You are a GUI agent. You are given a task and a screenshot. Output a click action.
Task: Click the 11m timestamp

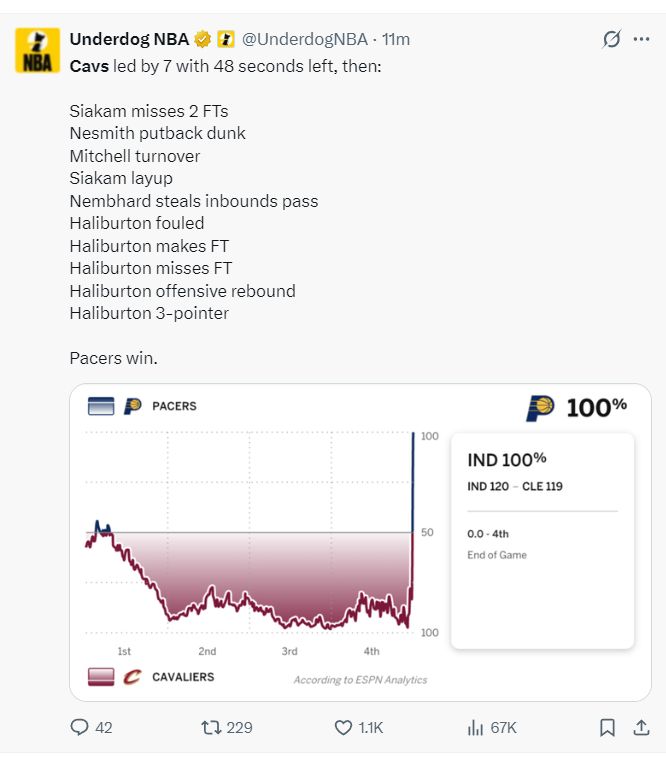pos(396,39)
